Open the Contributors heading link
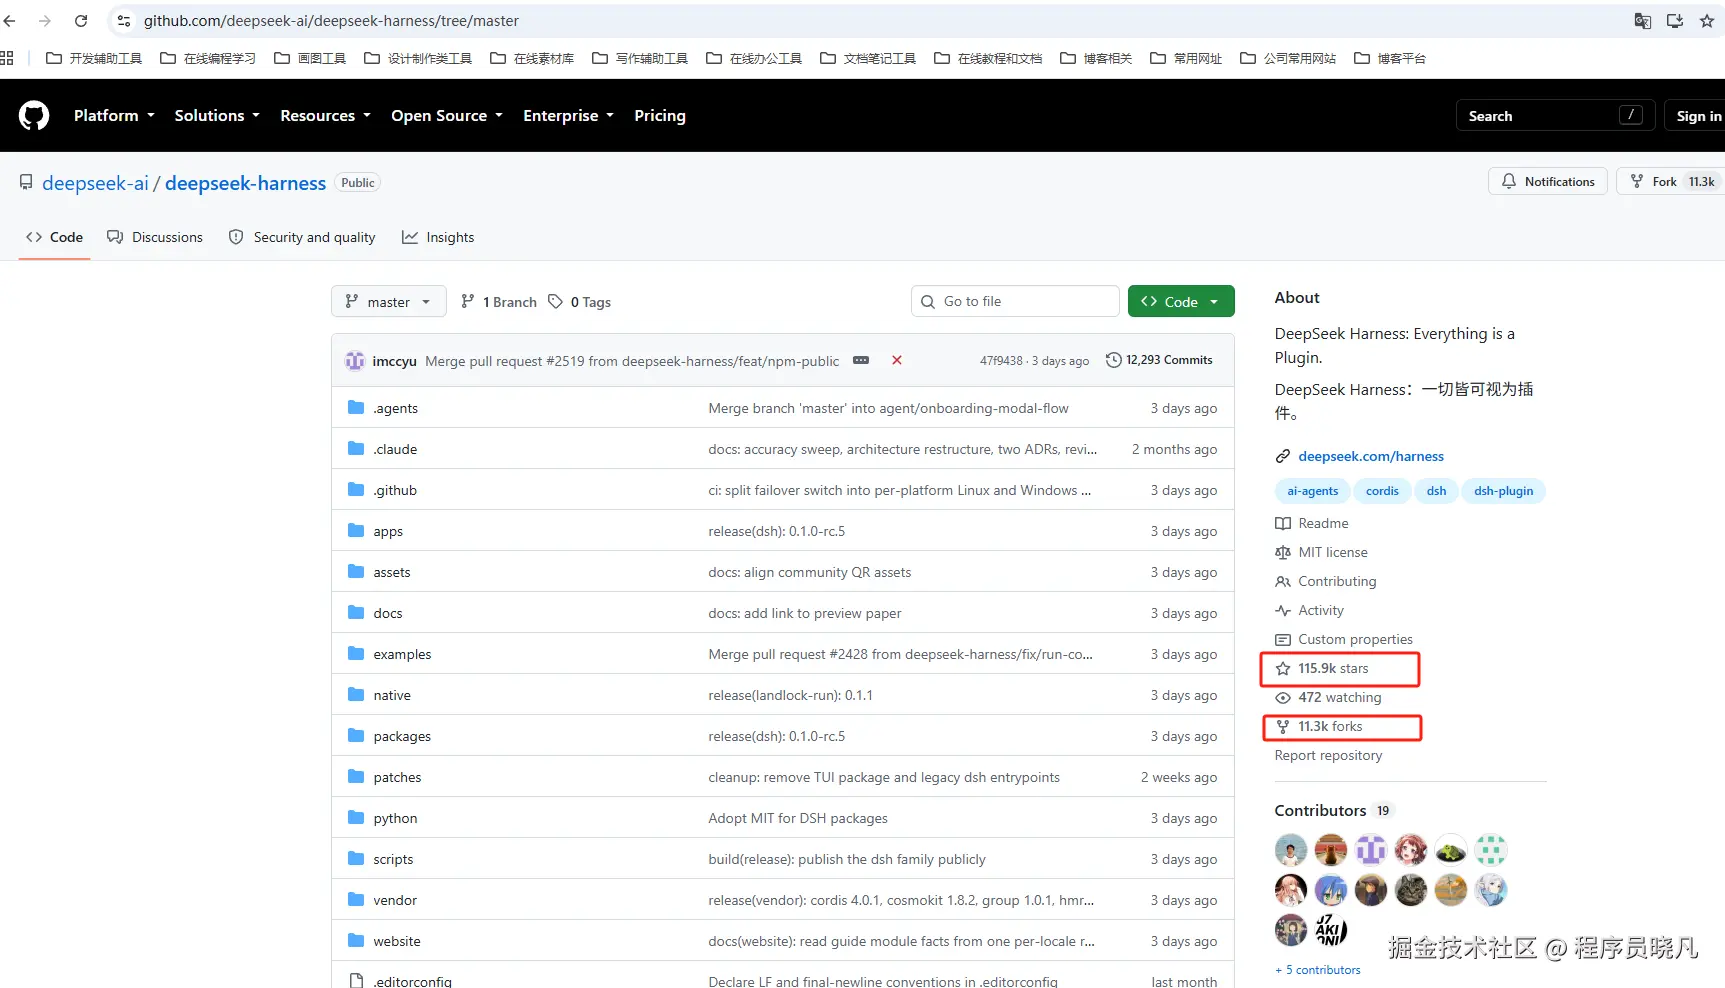The width and height of the screenshot is (1725, 988). click(1320, 810)
